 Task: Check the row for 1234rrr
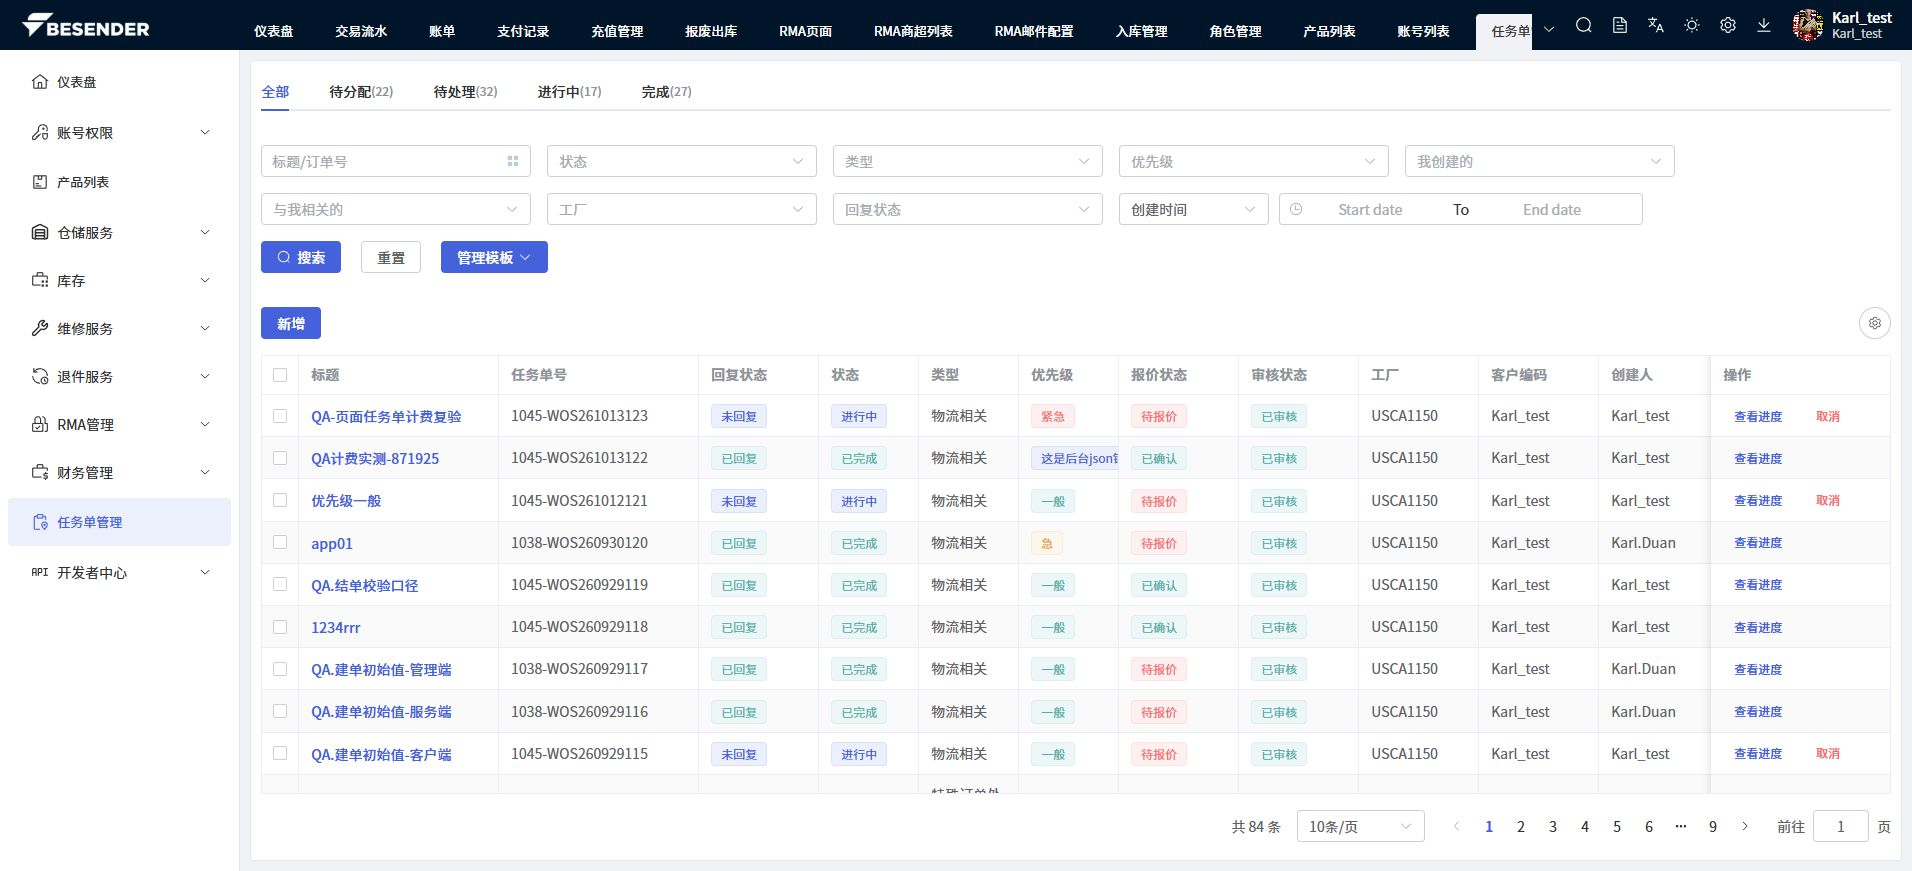[x=280, y=627]
